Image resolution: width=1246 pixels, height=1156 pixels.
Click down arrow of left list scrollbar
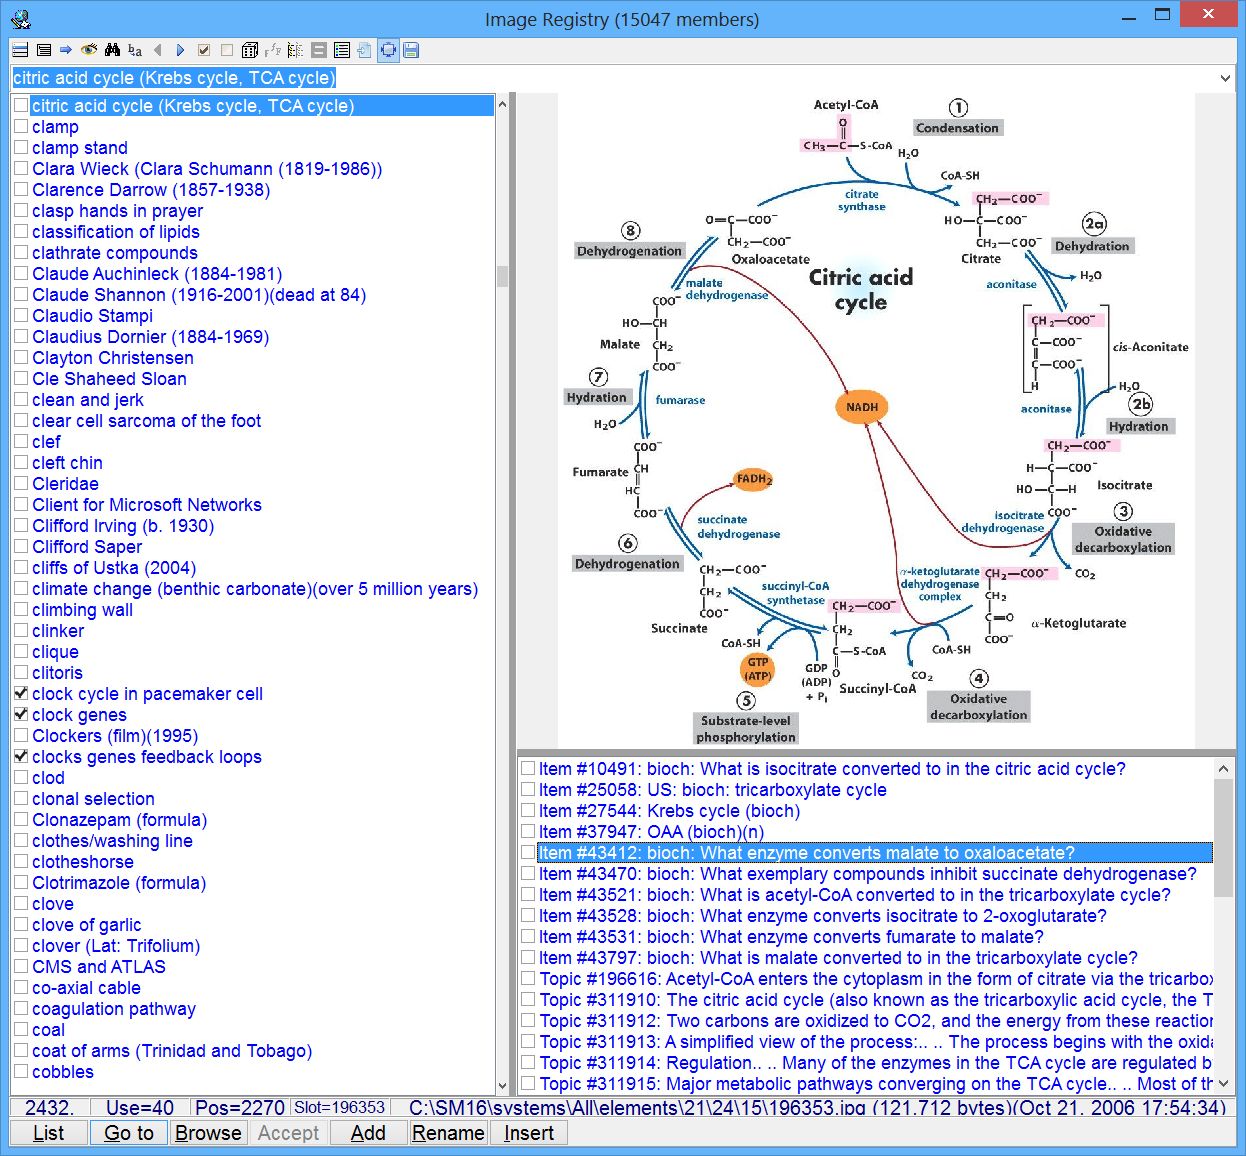[502, 1085]
